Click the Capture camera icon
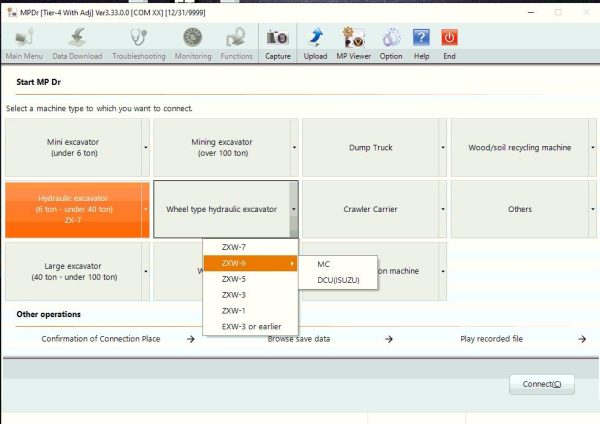This screenshot has height=424, width=600. tap(277, 38)
